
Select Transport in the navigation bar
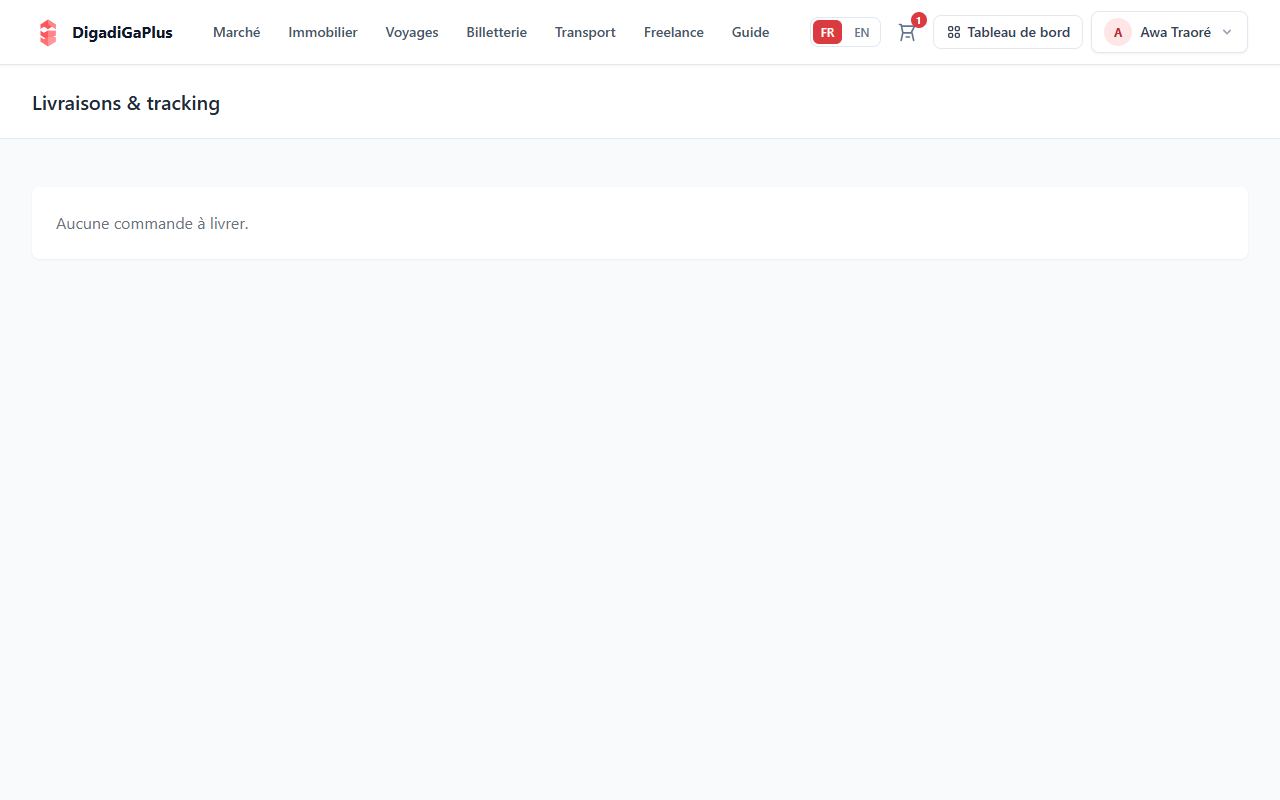585,32
